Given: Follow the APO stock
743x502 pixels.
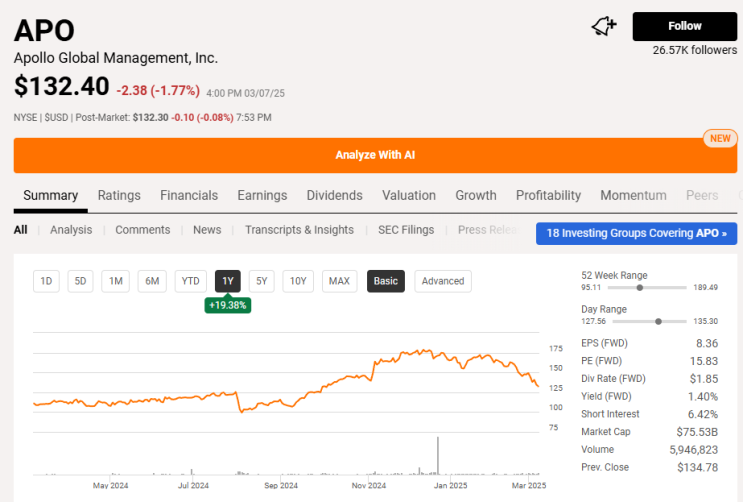Looking at the screenshot, I should [684, 26].
